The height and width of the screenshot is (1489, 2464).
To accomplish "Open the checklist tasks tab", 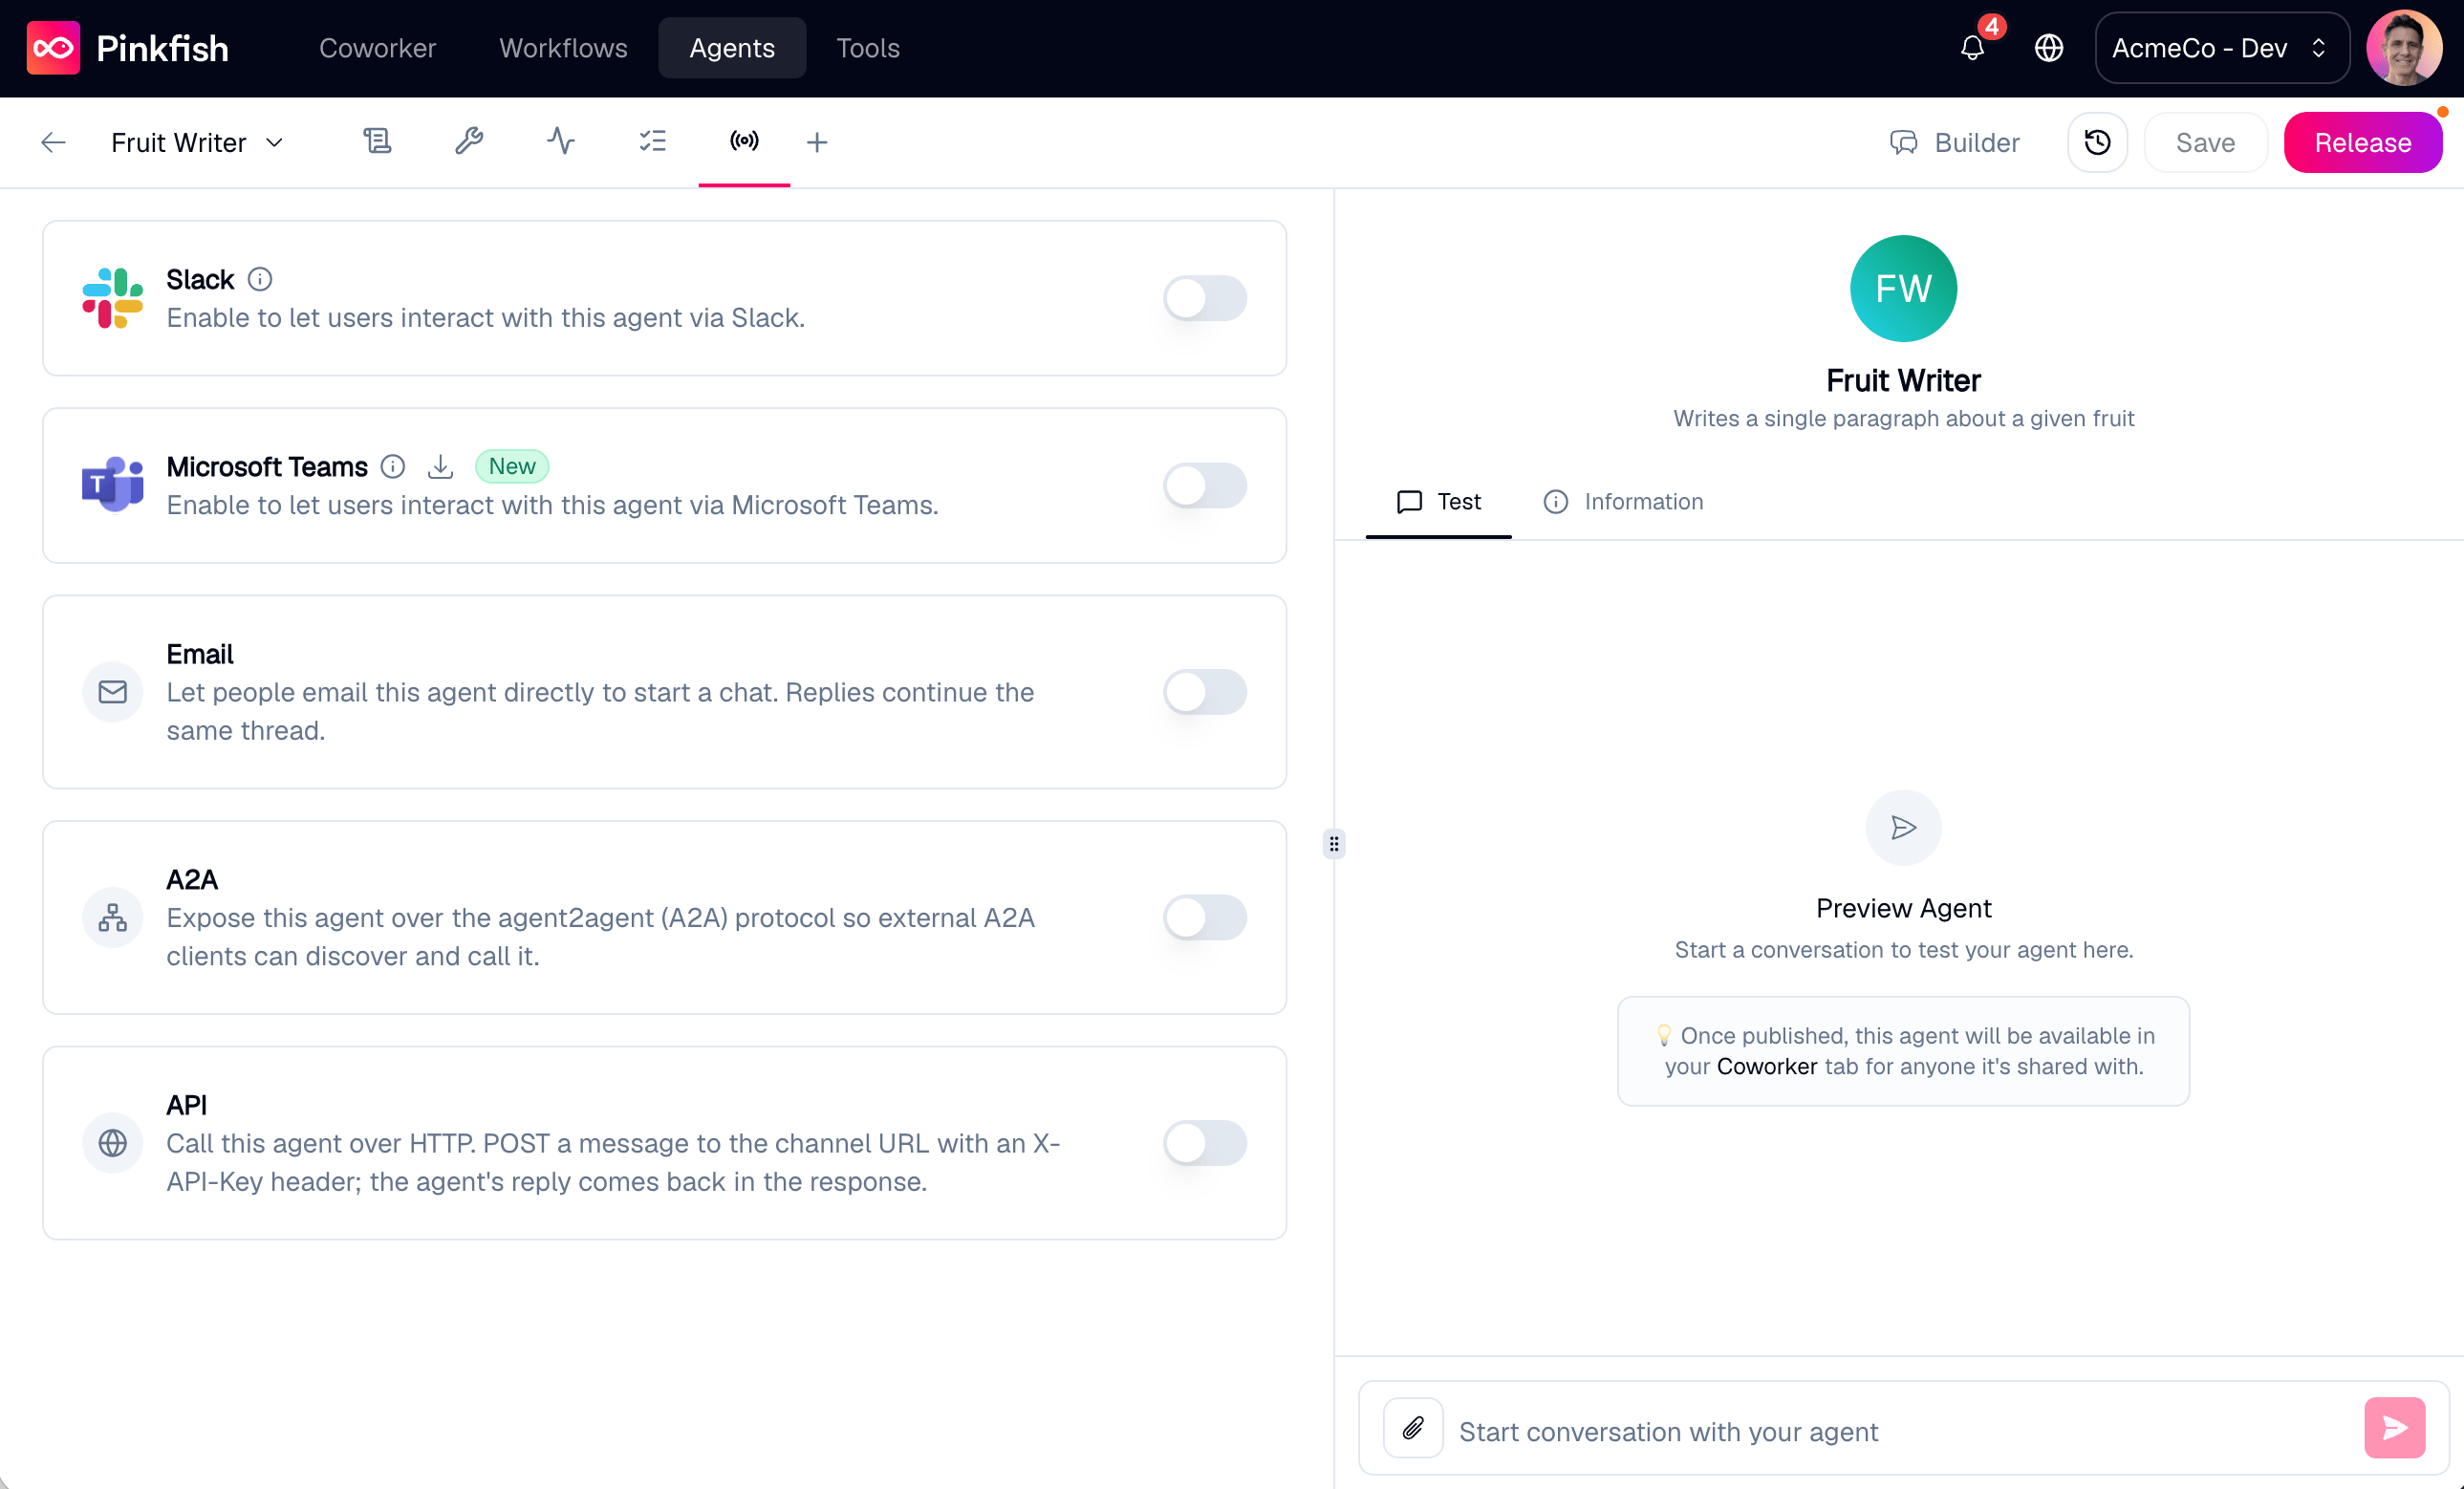I will (653, 141).
